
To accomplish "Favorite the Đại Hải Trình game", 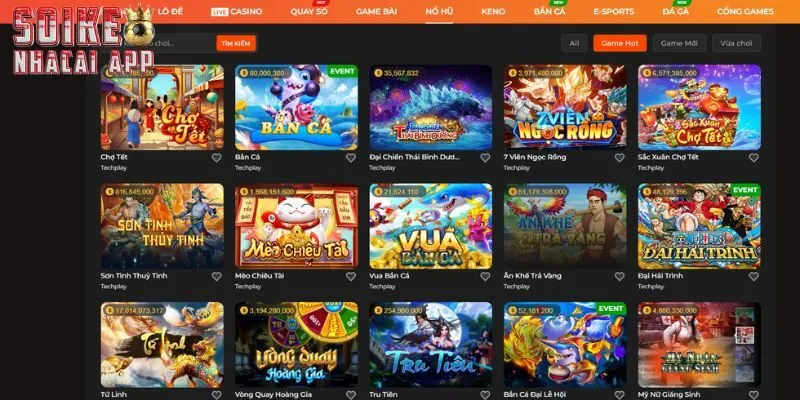I will (x=754, y=276).
